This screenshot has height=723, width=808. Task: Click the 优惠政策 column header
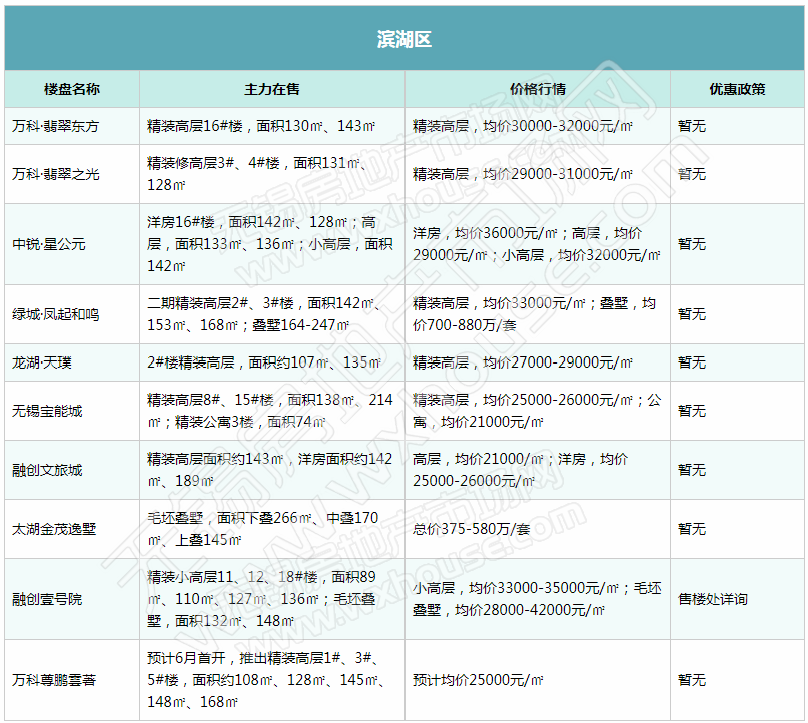click(x=737, y=89)
